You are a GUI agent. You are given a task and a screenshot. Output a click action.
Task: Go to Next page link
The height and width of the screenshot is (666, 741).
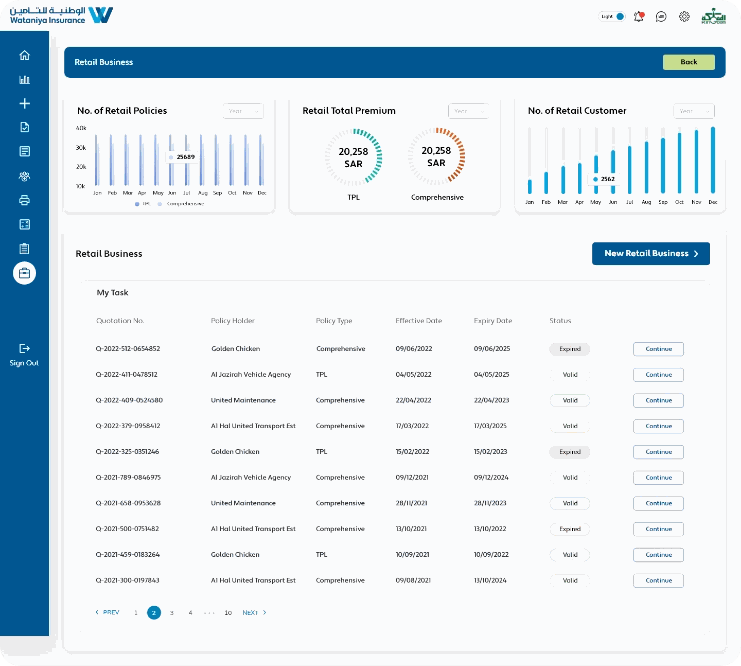tap(255, 613)
